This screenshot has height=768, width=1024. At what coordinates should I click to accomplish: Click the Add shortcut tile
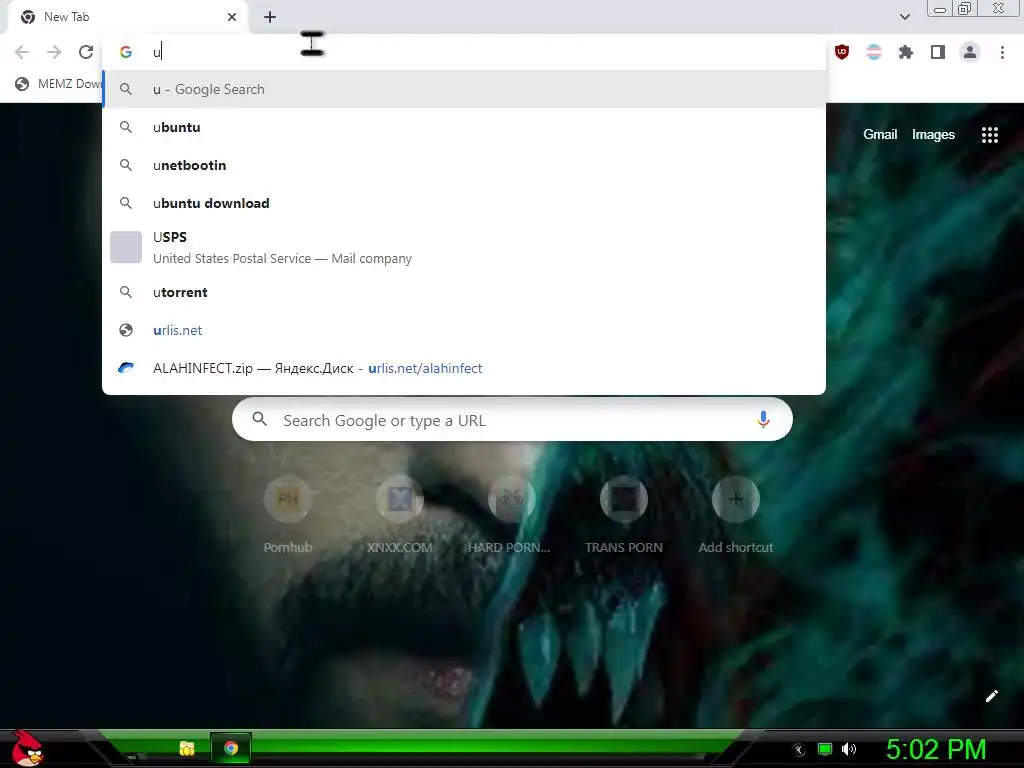click(x=735, y=516)
